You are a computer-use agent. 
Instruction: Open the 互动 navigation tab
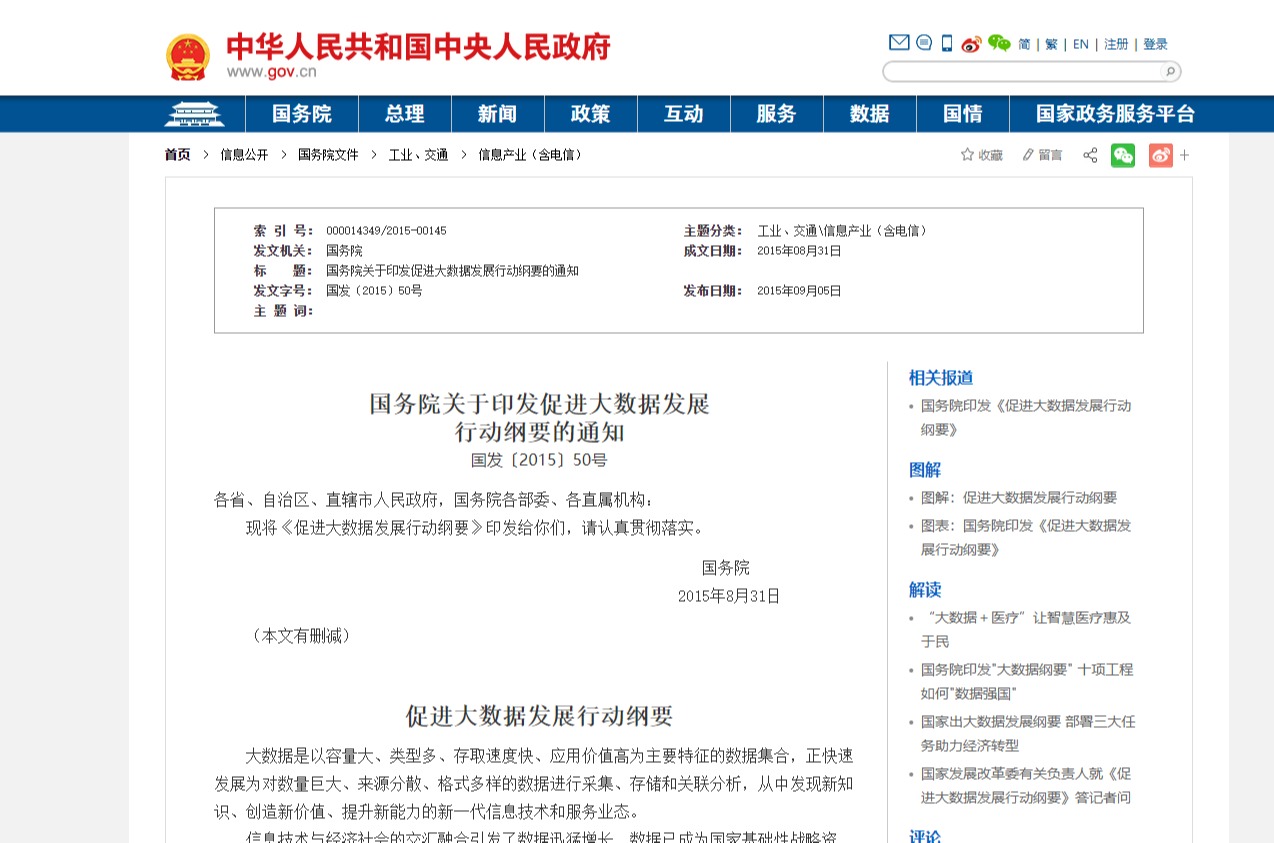[x=684, y=114]
